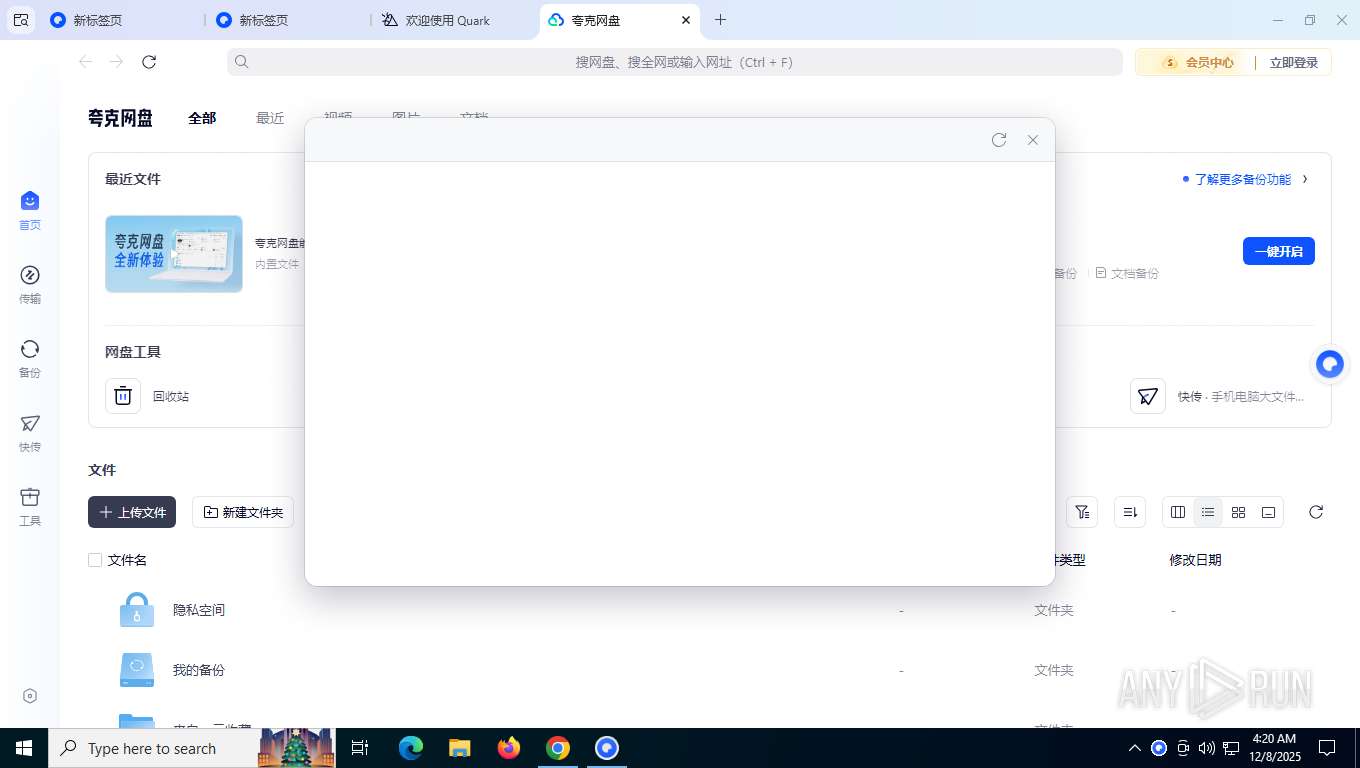Viewport: 1360px width, 768px height.
Task: Switch to grid view icon
Action: pyautogui.click(x=1238, y=512)
